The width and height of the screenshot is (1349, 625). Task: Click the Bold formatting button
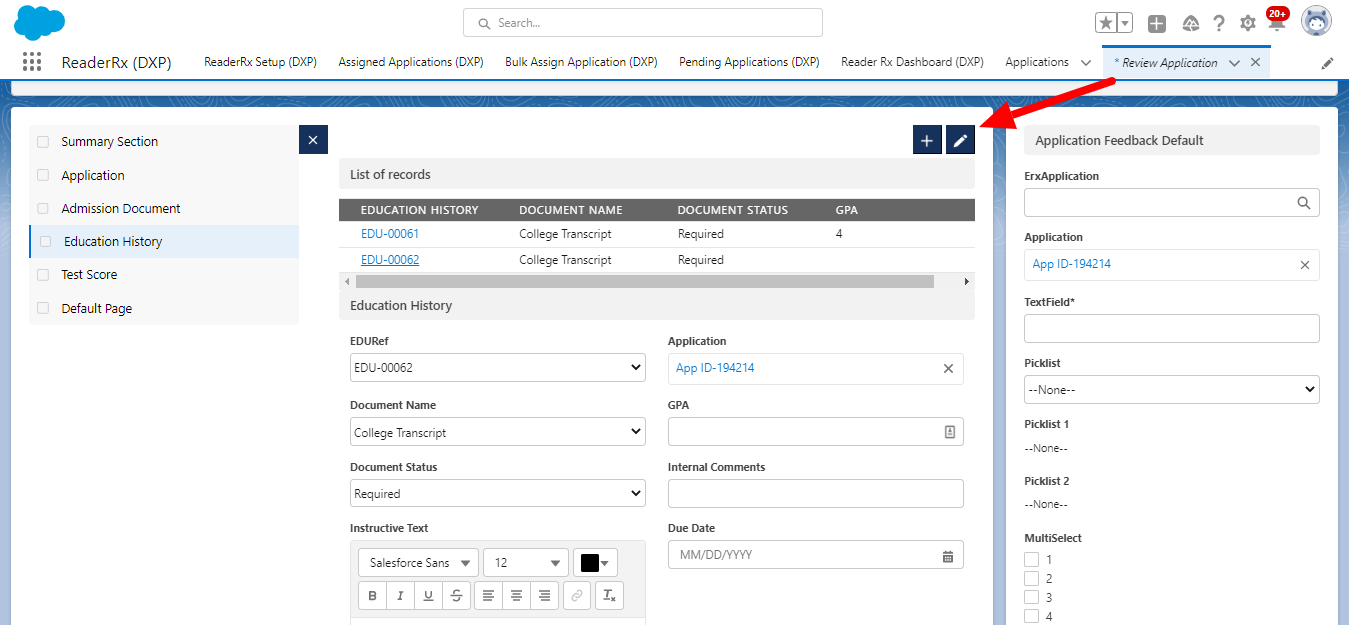(373, 596)
